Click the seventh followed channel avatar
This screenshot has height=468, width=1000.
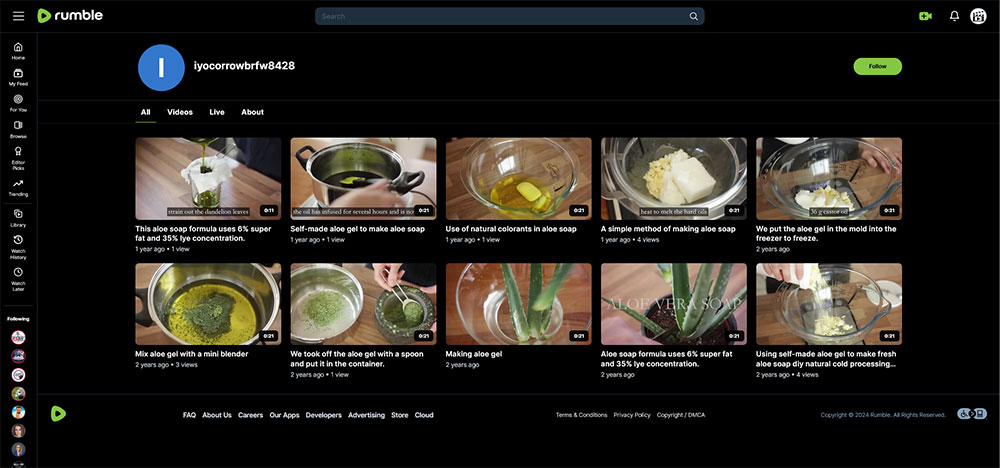pyautogui.click(x=18, y=449)
